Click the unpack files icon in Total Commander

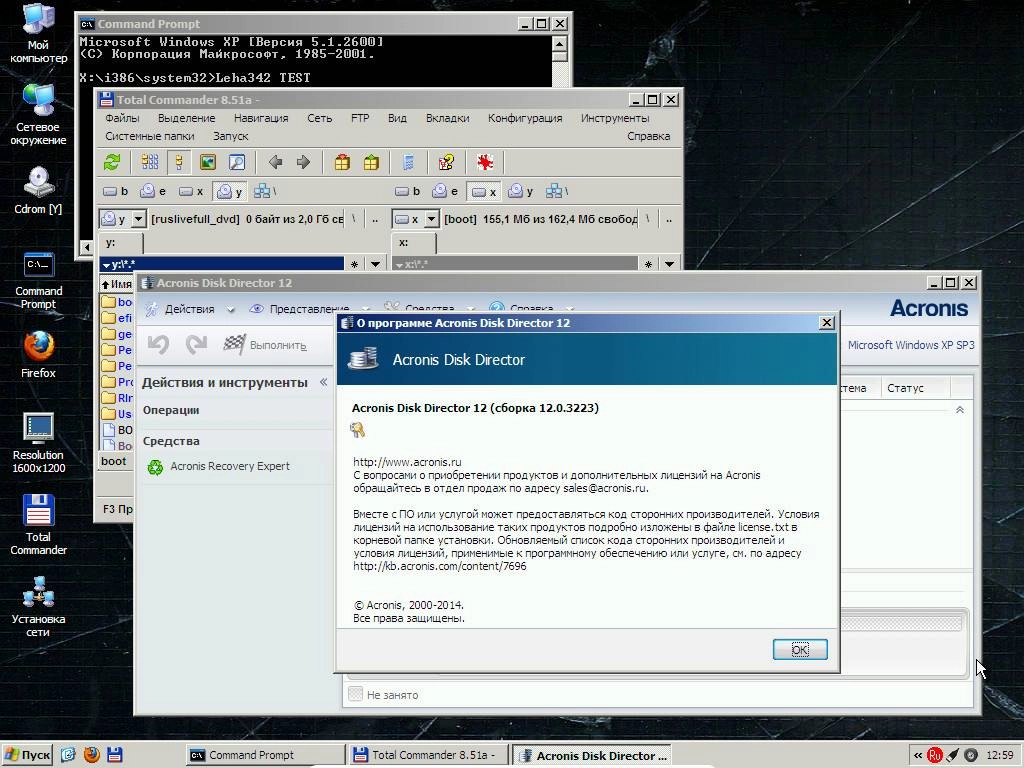pos(371,163)
